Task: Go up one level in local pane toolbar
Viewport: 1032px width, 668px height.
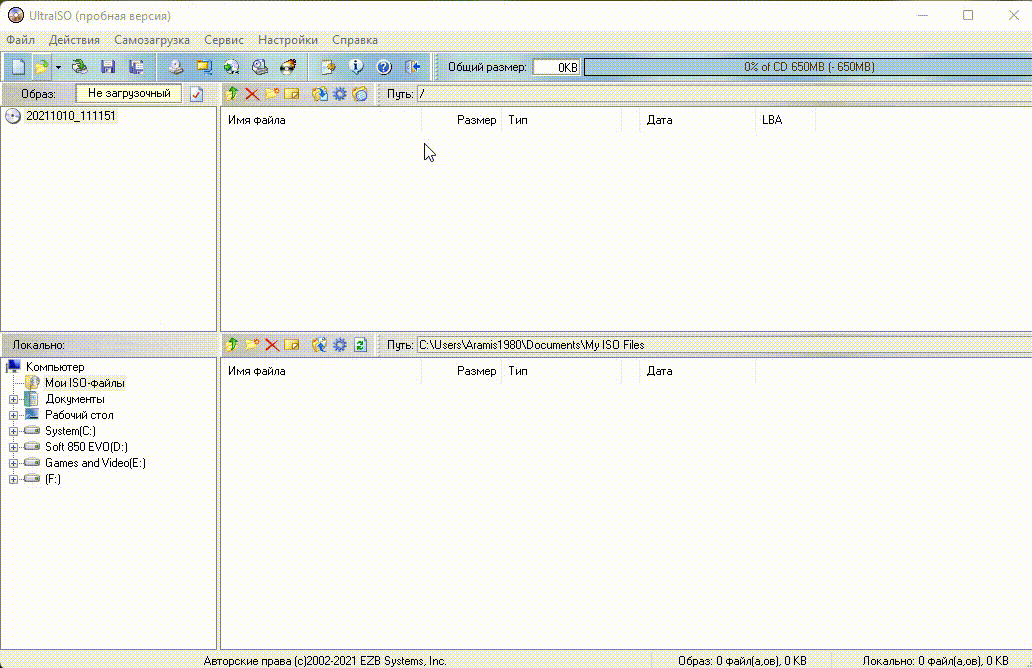Action: click(232, 344)
